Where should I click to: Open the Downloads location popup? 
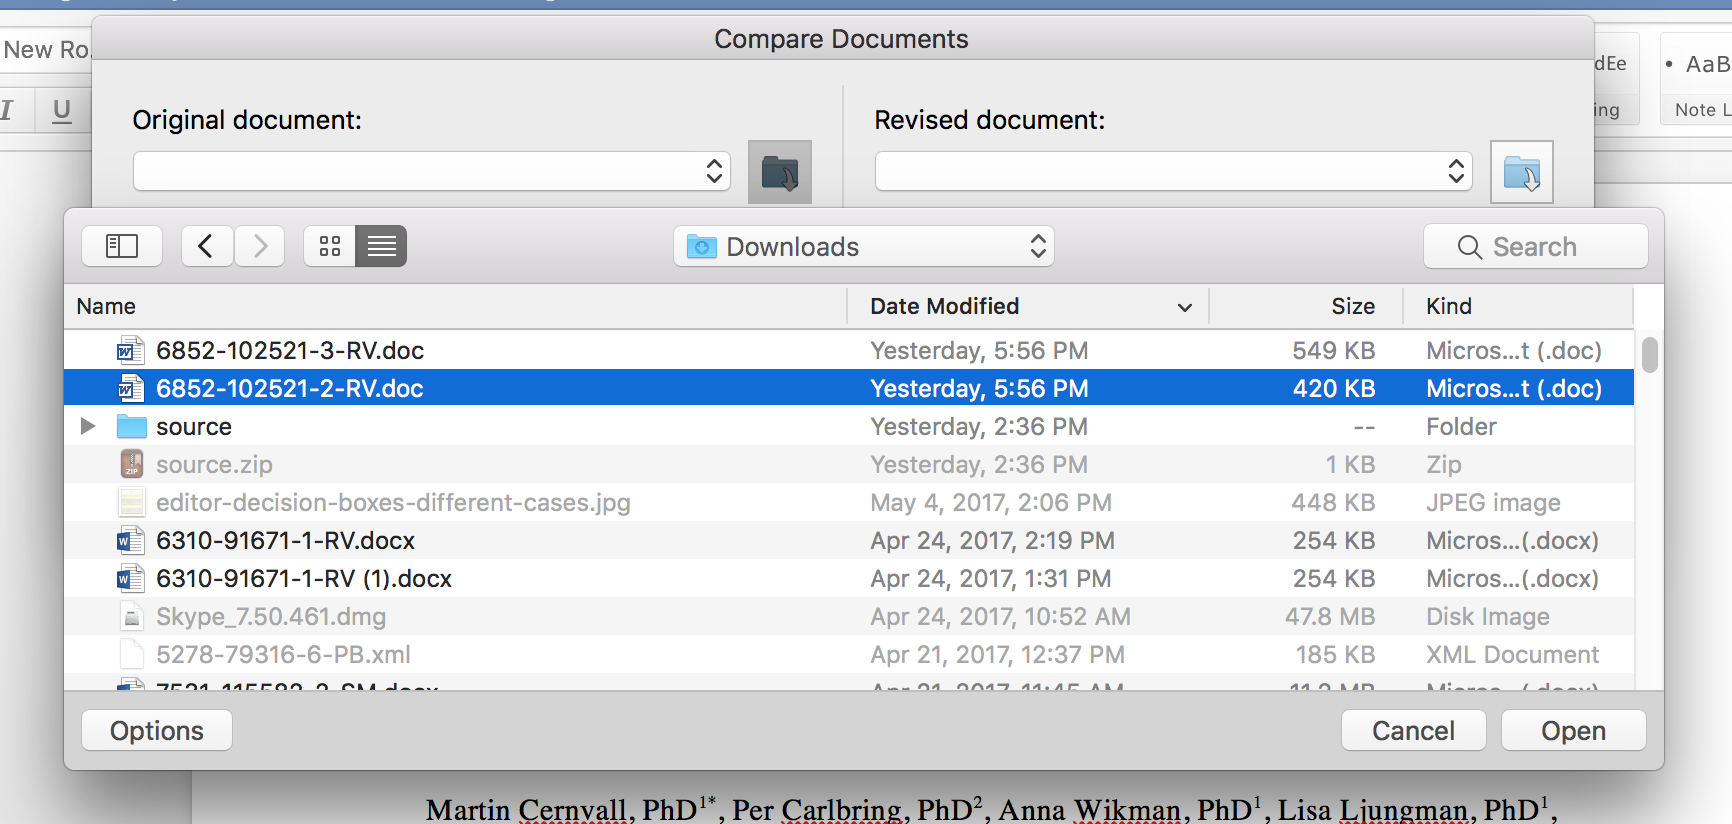pyautogui.click(x=864, y=246)
